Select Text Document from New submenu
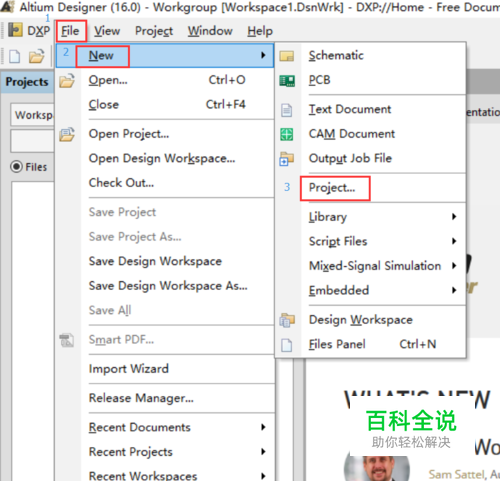Image resolution: width=500 pixels, height=481 pixels. click(x=370, y=109)
